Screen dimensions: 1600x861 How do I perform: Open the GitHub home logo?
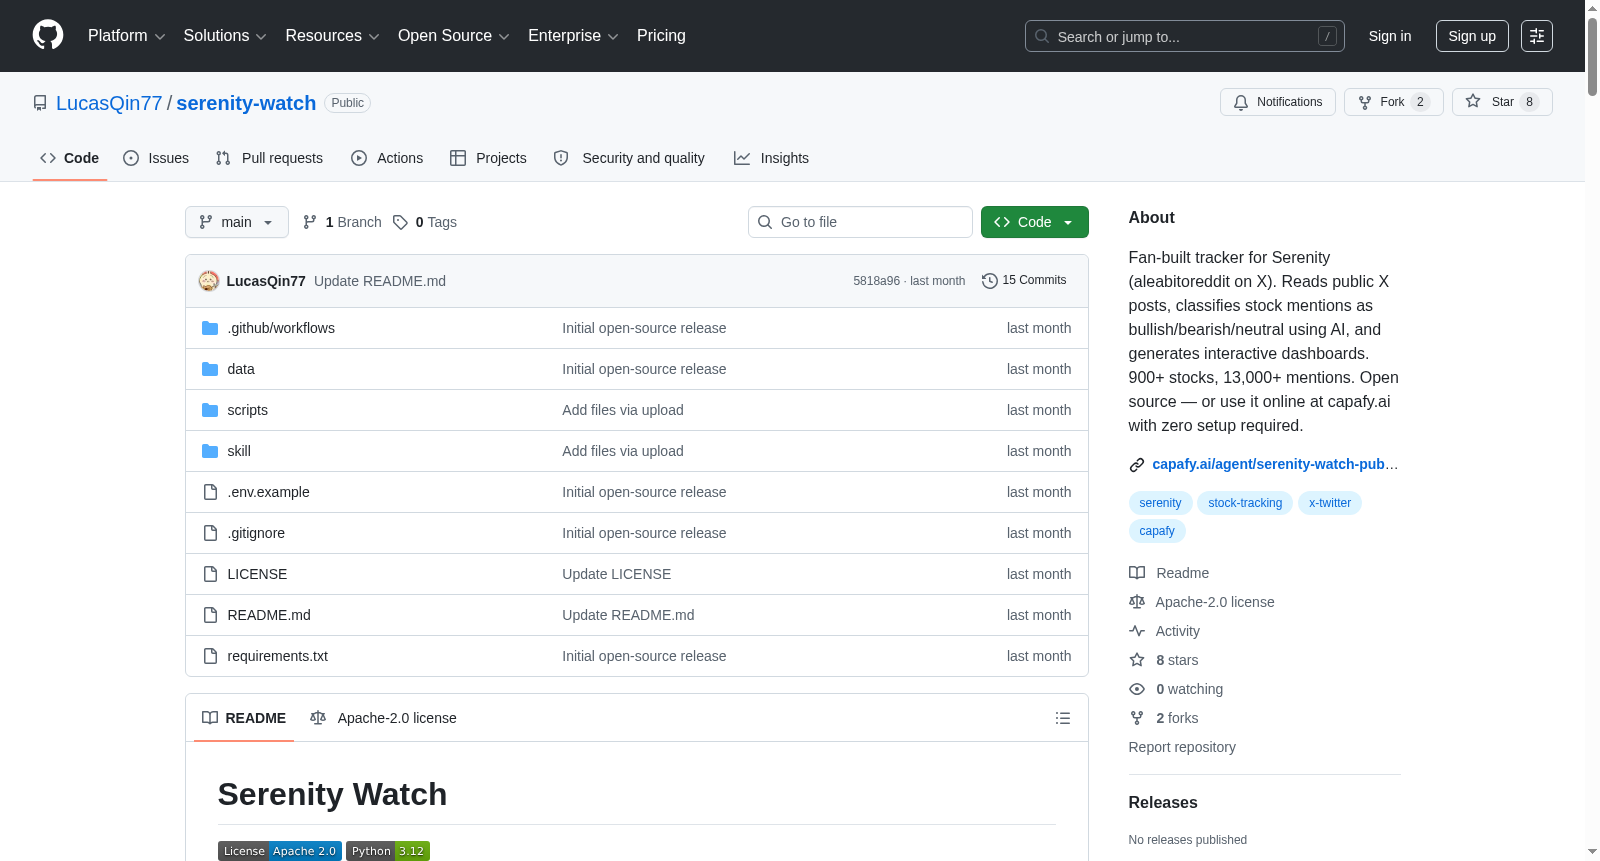point(48,35)
